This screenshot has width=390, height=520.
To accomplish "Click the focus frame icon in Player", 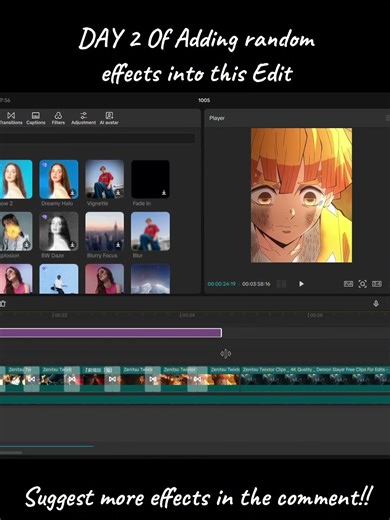I will pos(362,284).
